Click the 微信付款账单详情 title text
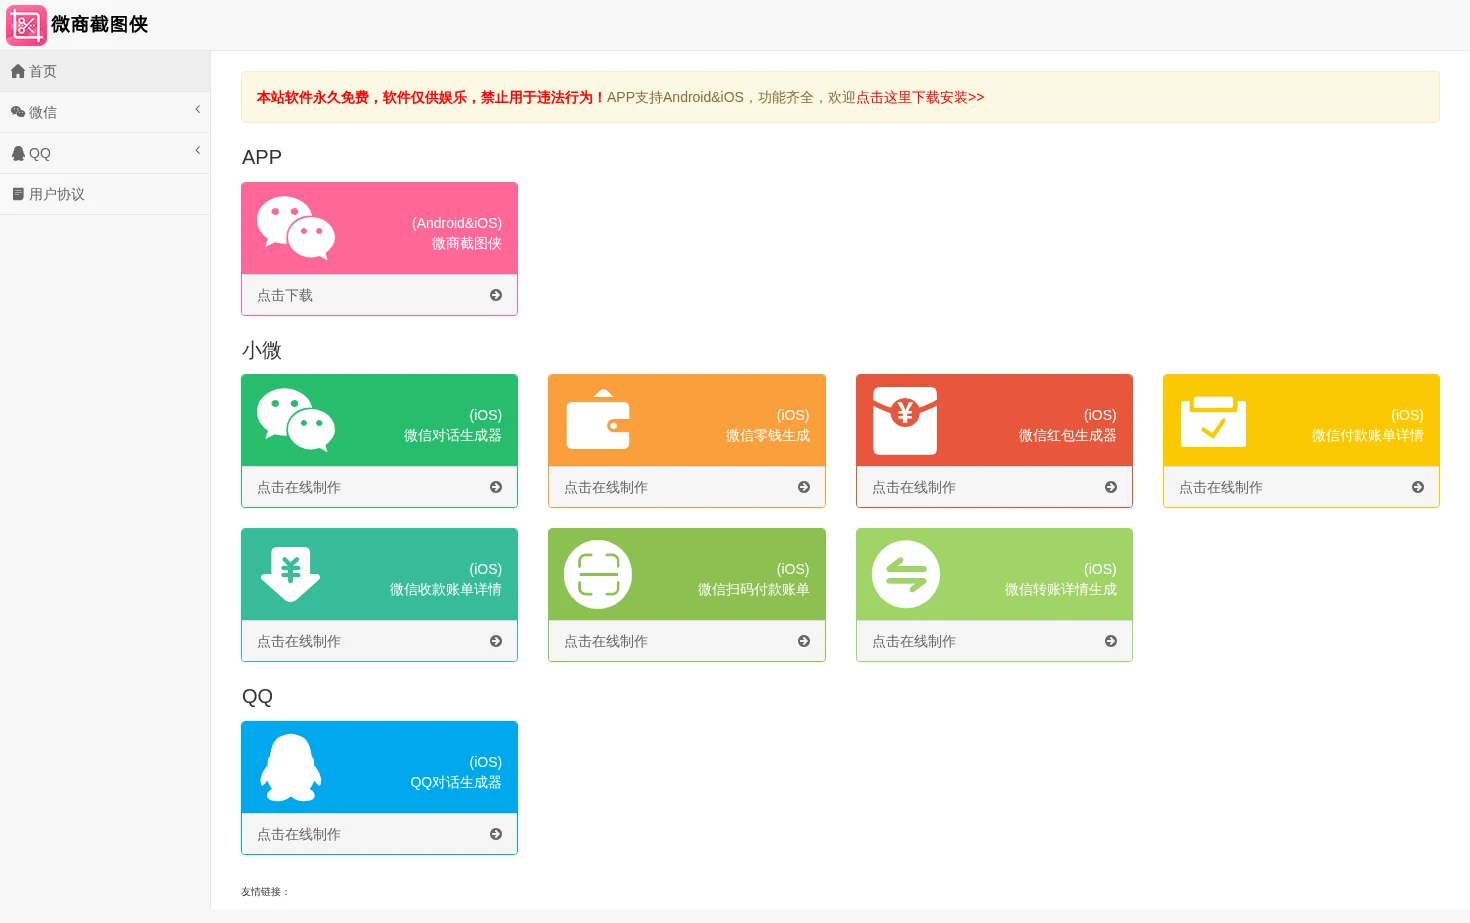 tap(1368, 435)
